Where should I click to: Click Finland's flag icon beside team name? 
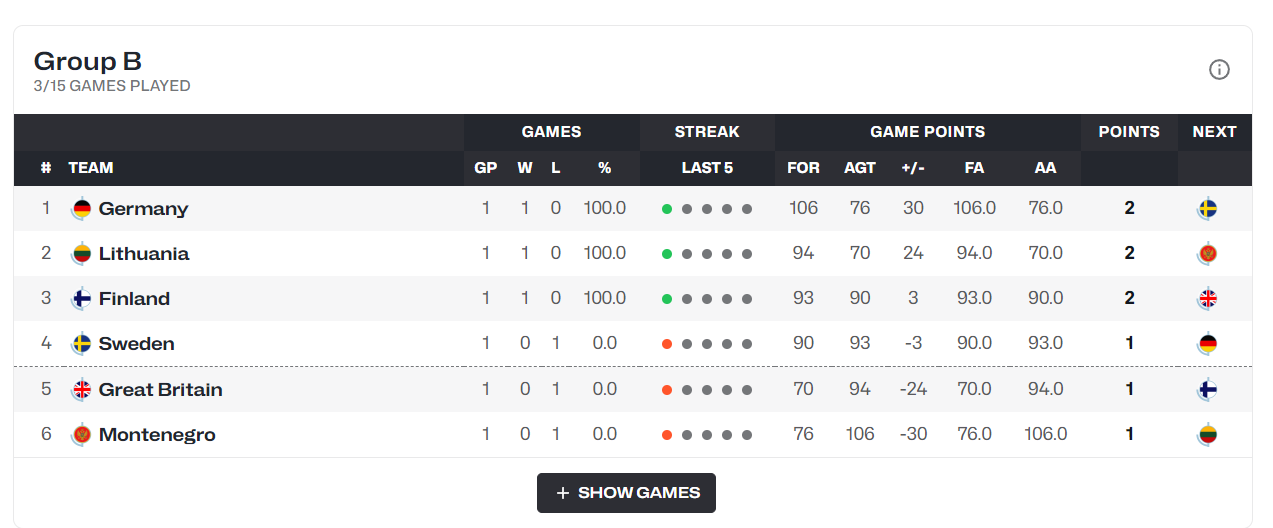coord(81,299)
